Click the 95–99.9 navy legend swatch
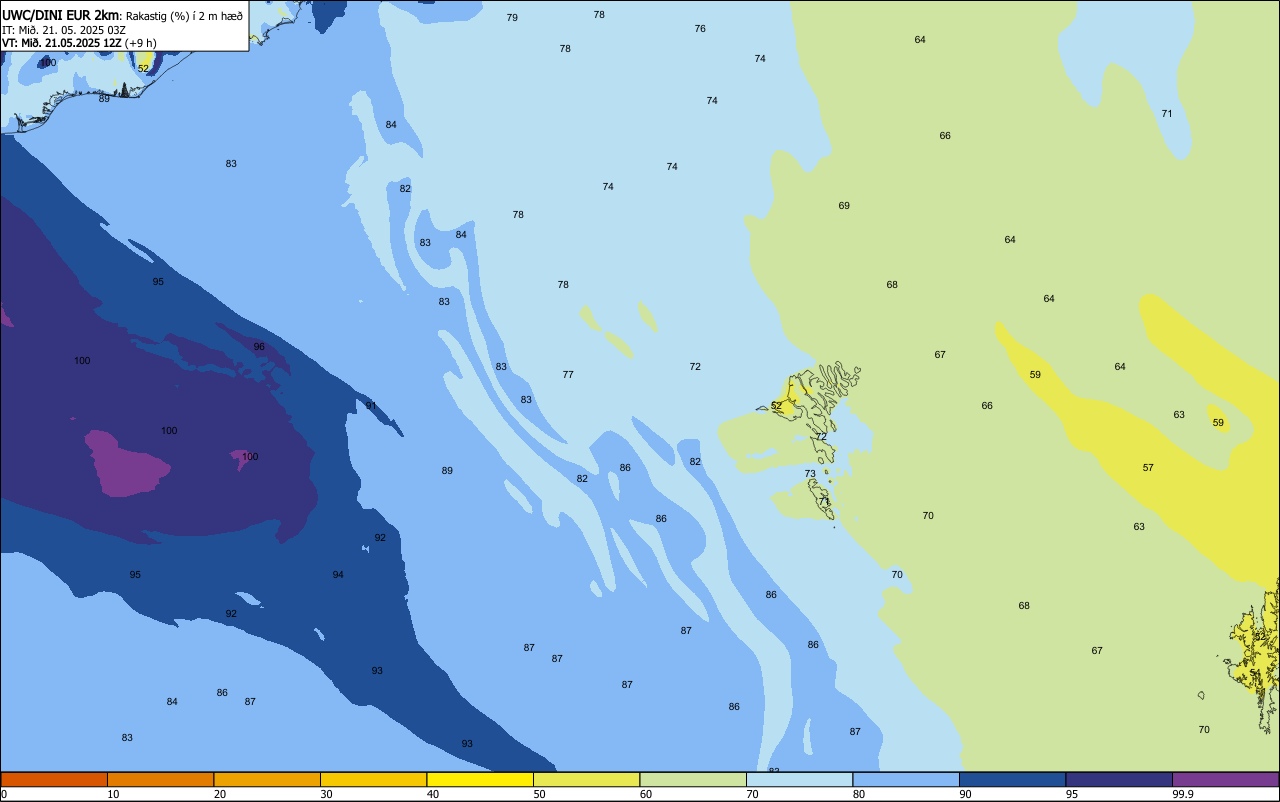Screen dimensions: 1280x802 pos(1119,779)
